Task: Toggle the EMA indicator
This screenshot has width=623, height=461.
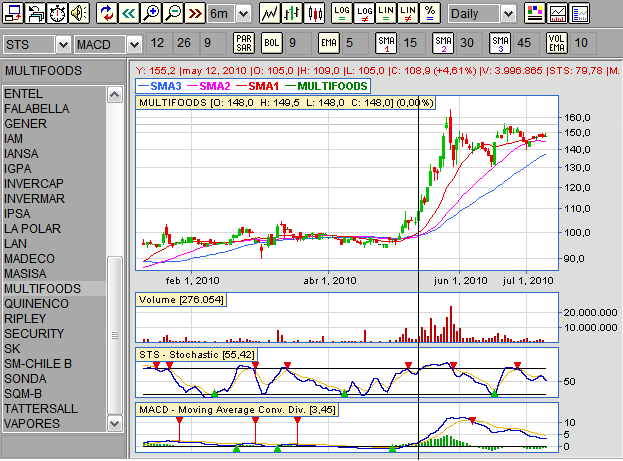Action: 329,43
